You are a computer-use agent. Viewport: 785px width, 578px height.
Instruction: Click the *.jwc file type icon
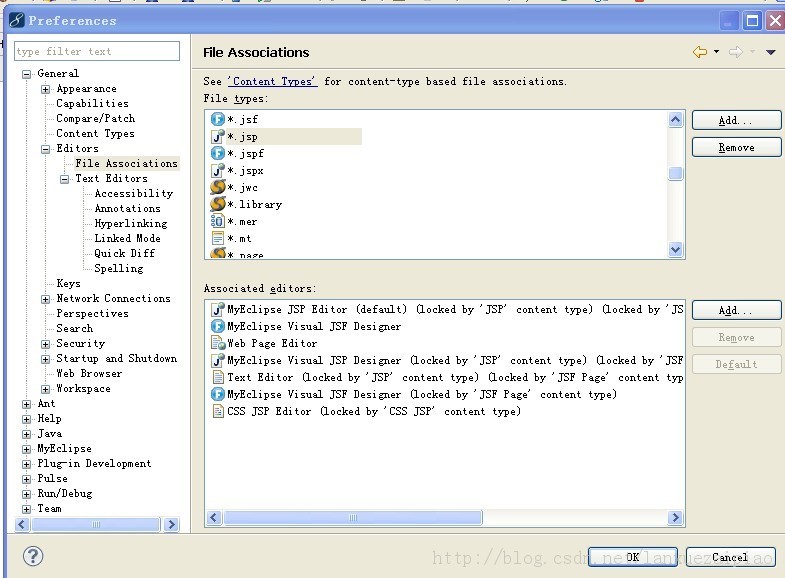point(218,187)
